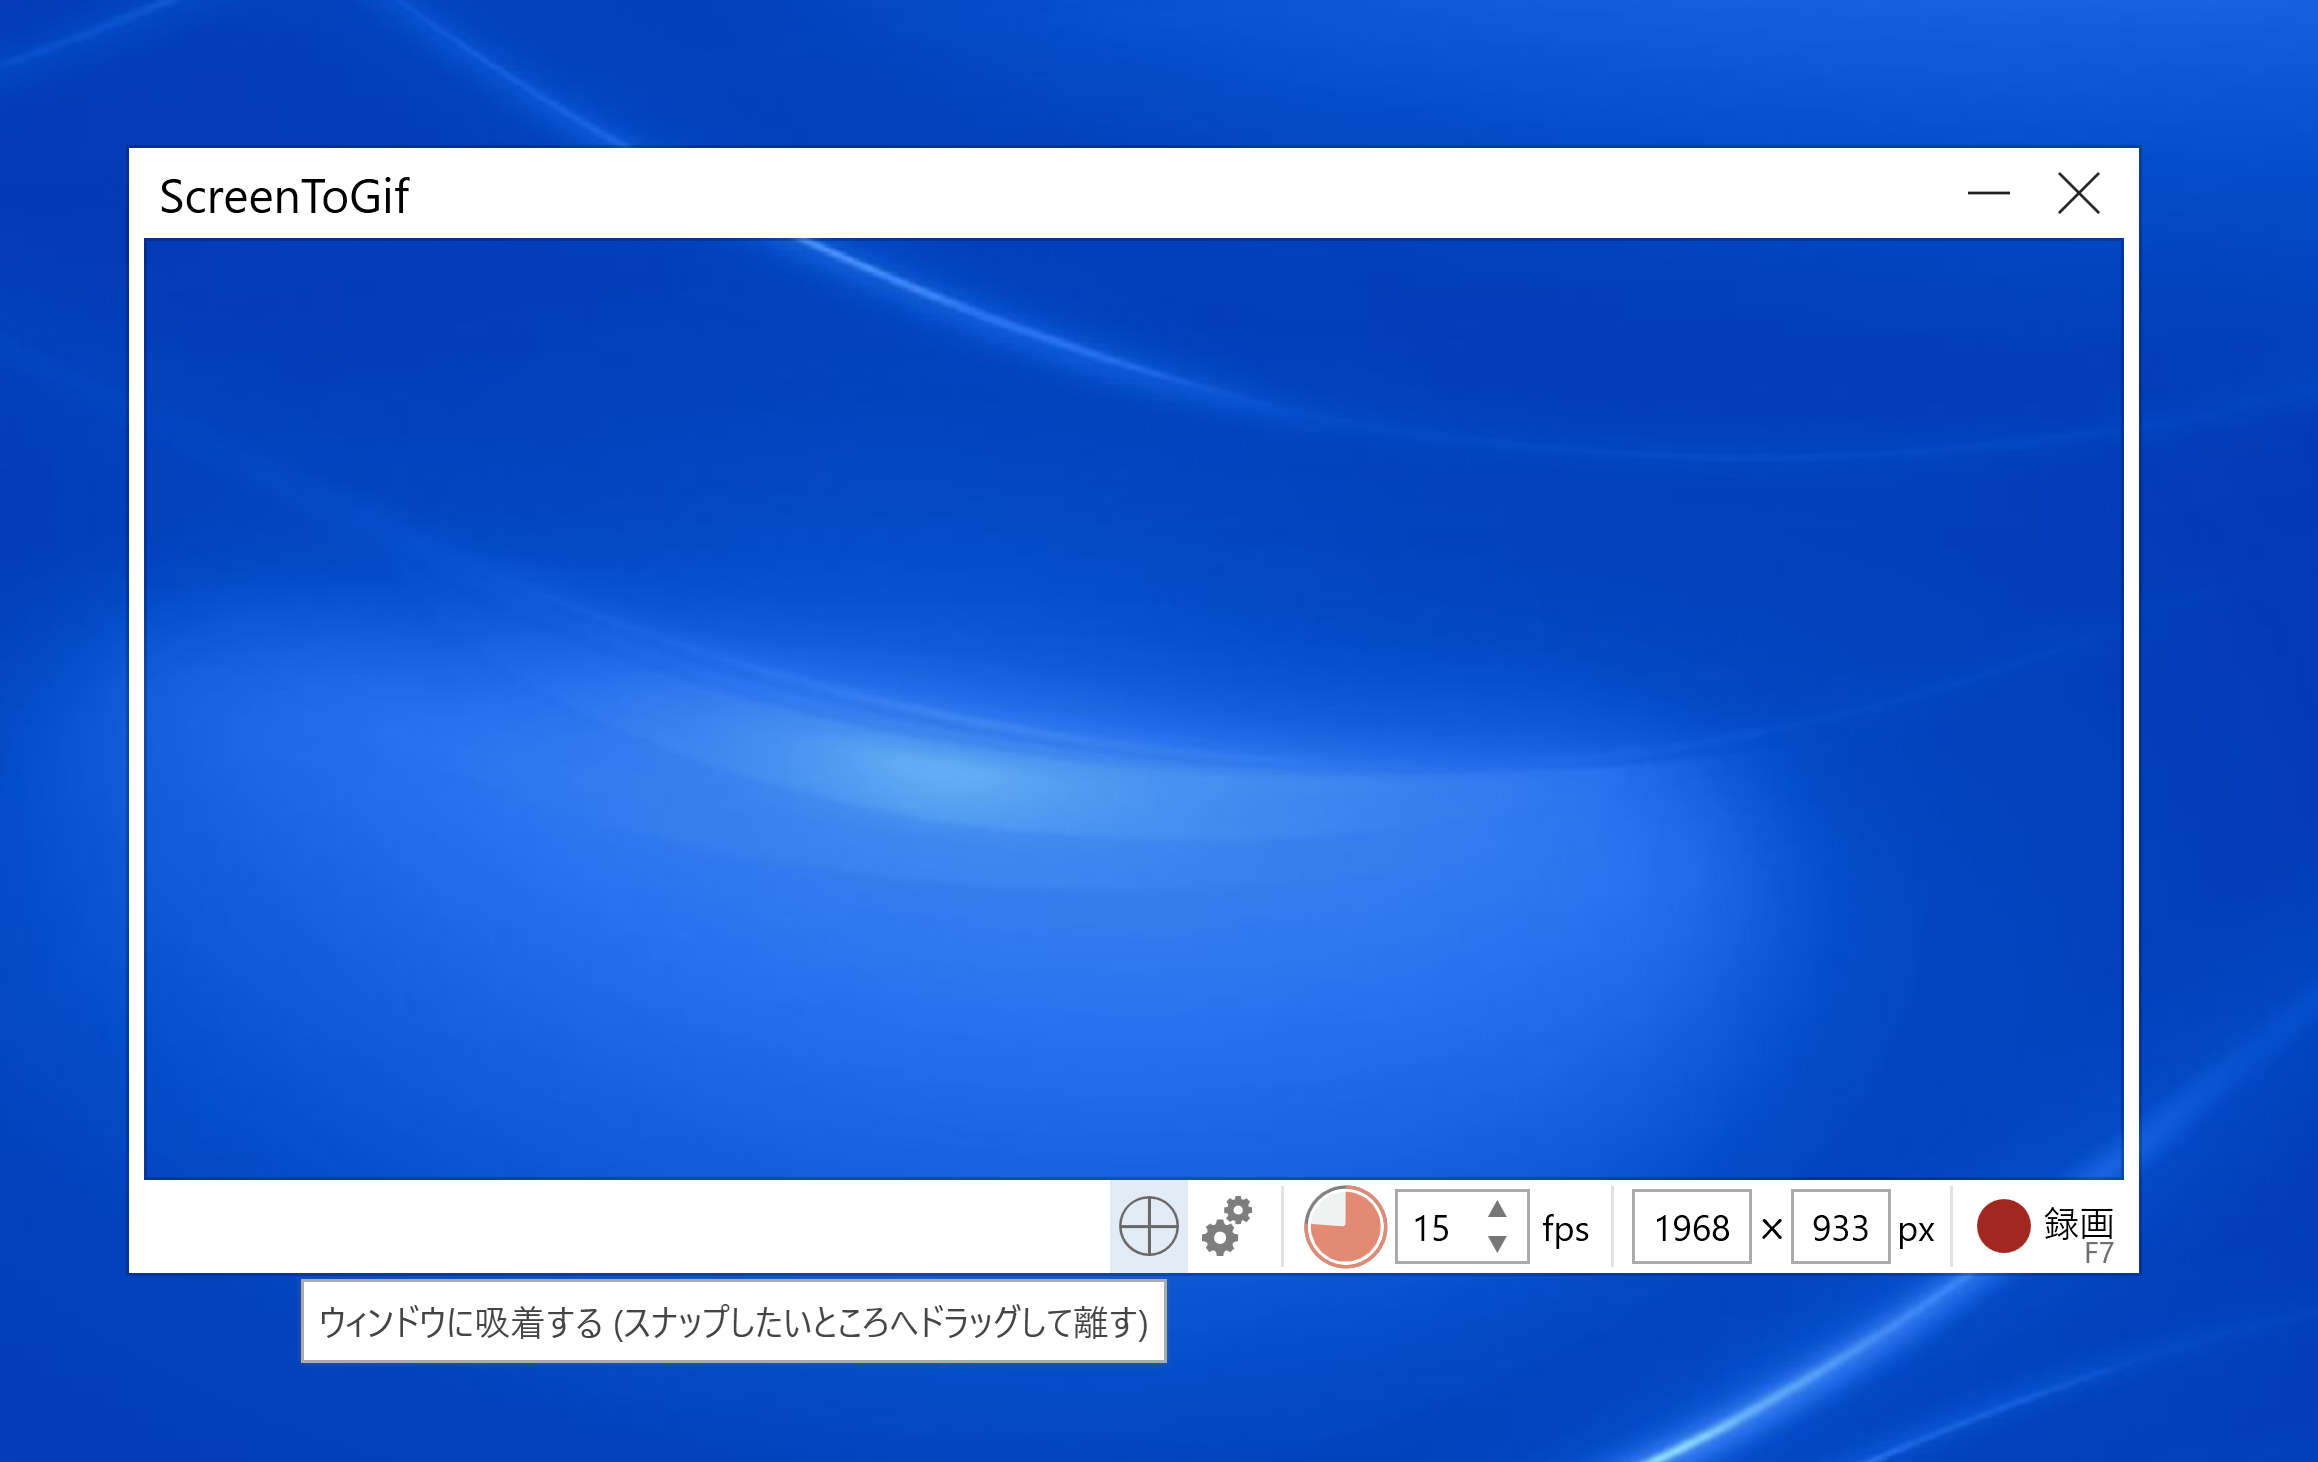Activate the snap-to-window crosshair tool
This screenshot has width=2318, height=1462.
tap(1146, 1228)
